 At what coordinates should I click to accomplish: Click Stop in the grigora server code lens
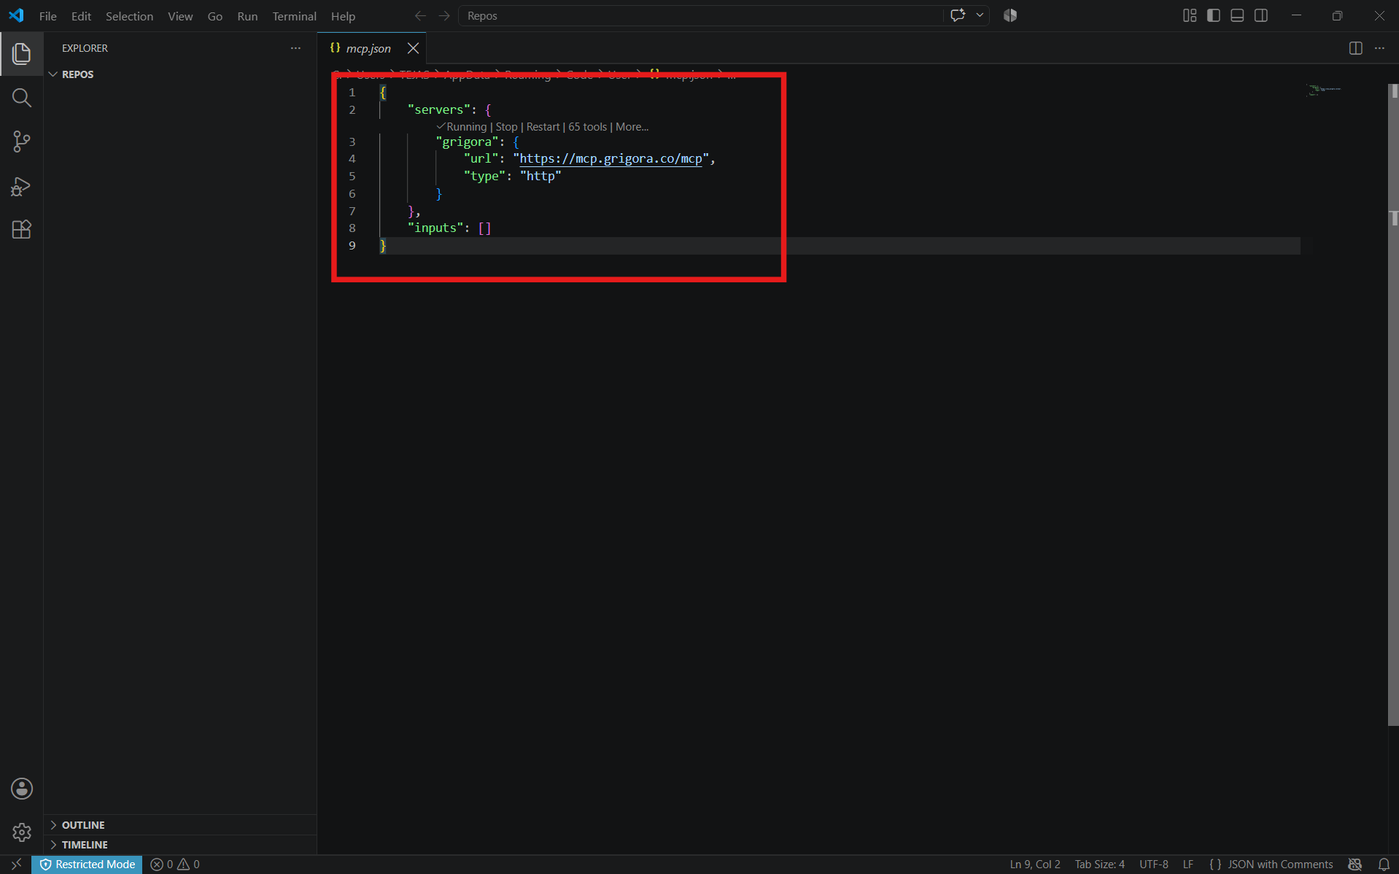click(x=507, y=127)
